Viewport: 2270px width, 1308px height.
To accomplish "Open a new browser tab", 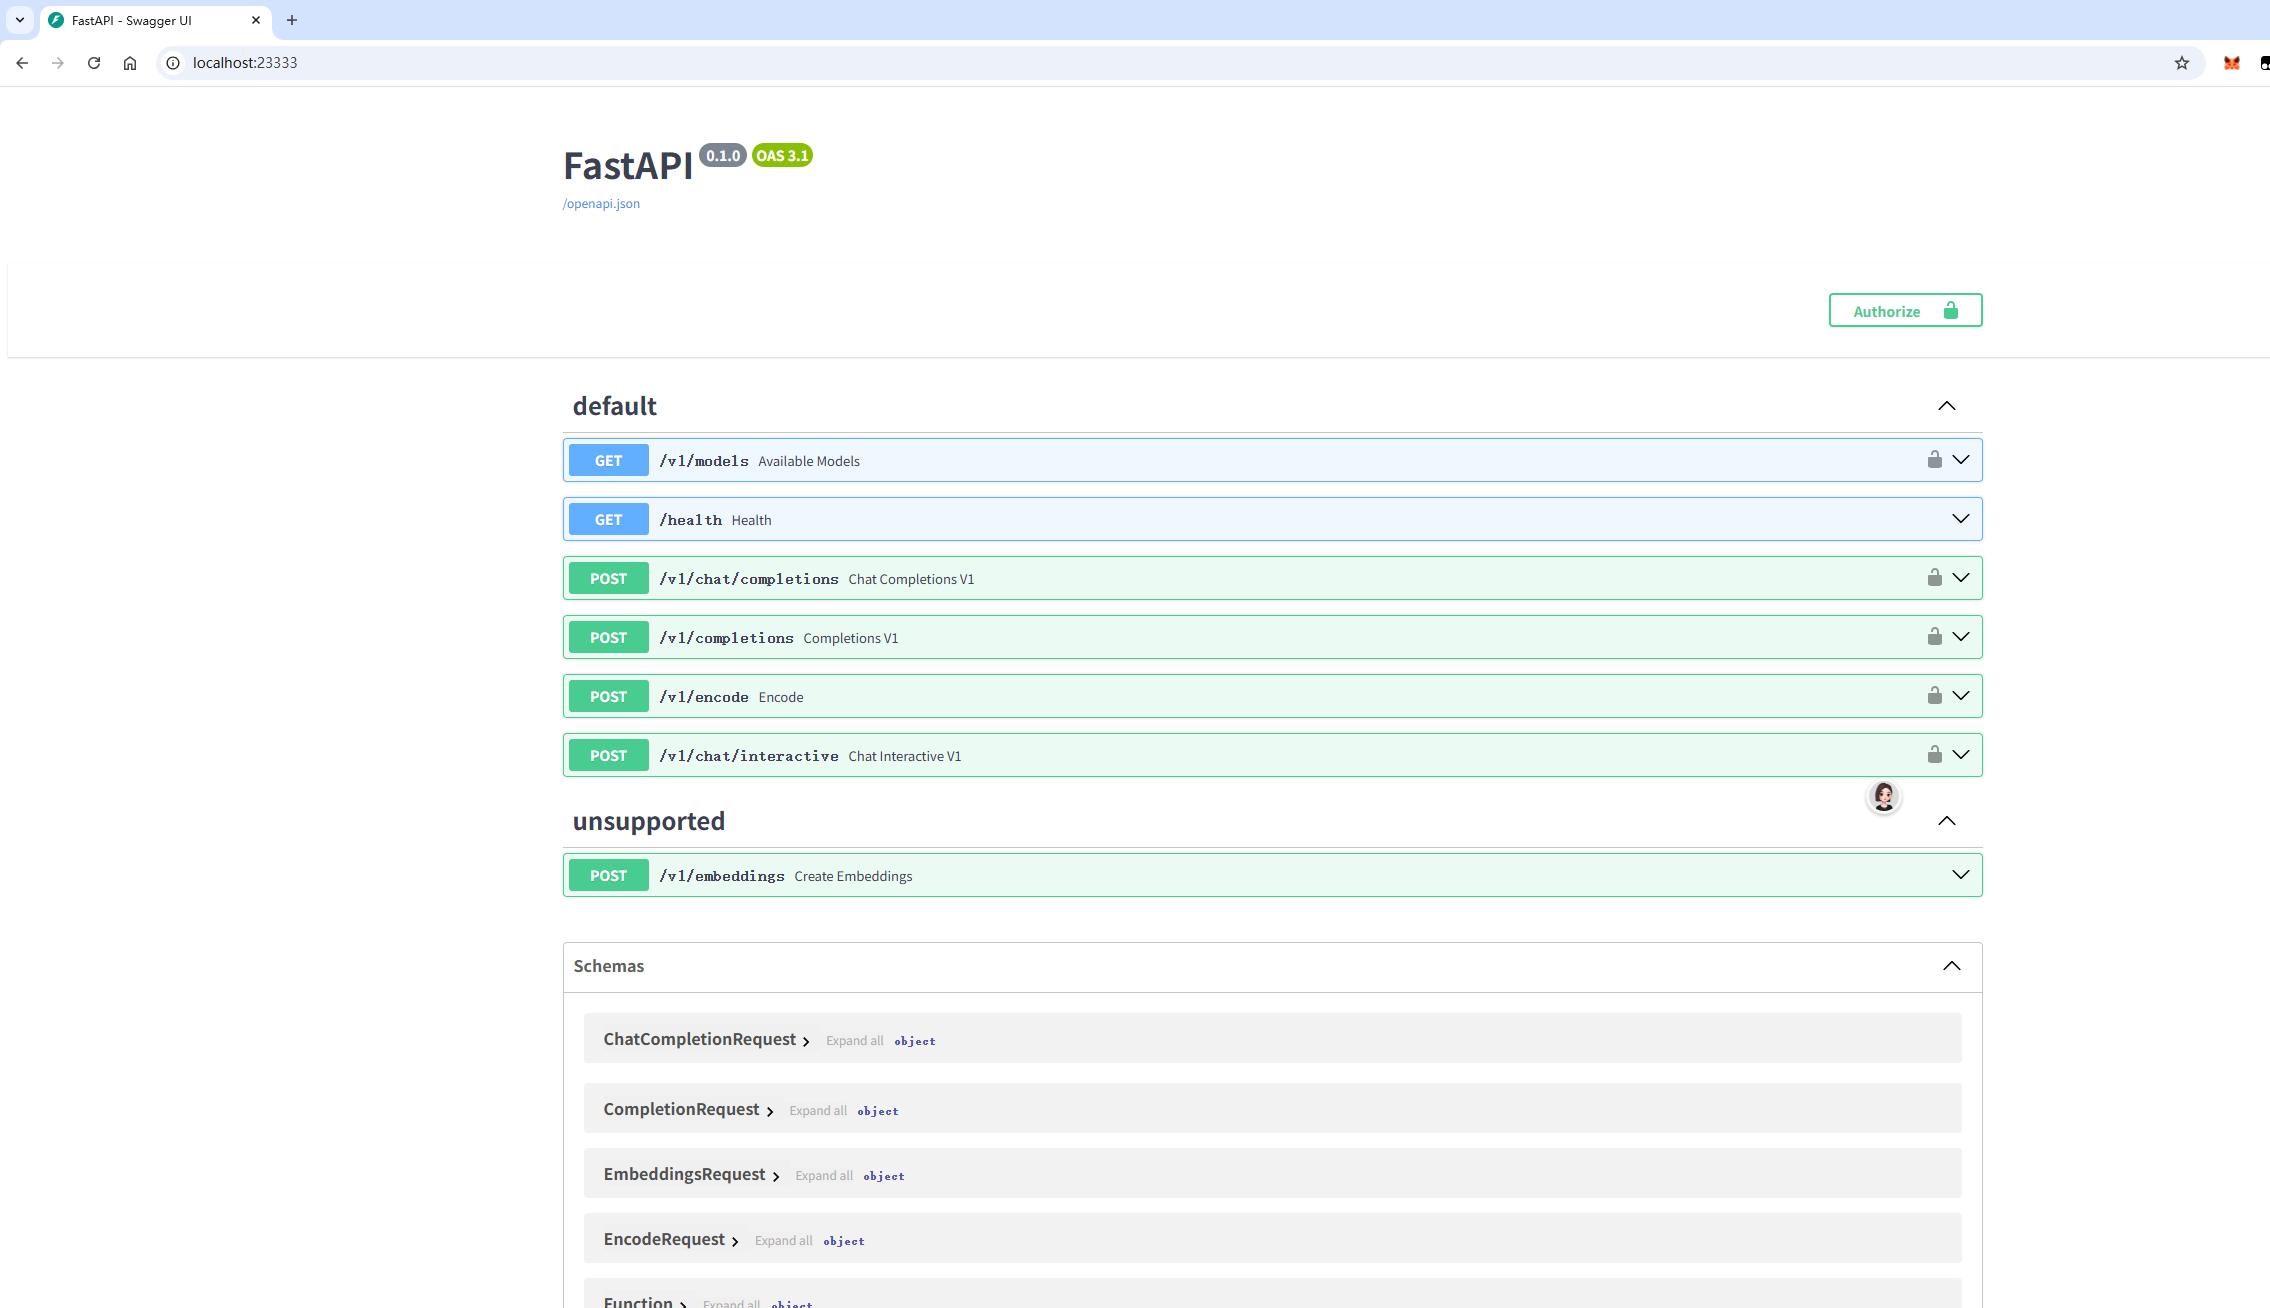I will pos(292,20).
